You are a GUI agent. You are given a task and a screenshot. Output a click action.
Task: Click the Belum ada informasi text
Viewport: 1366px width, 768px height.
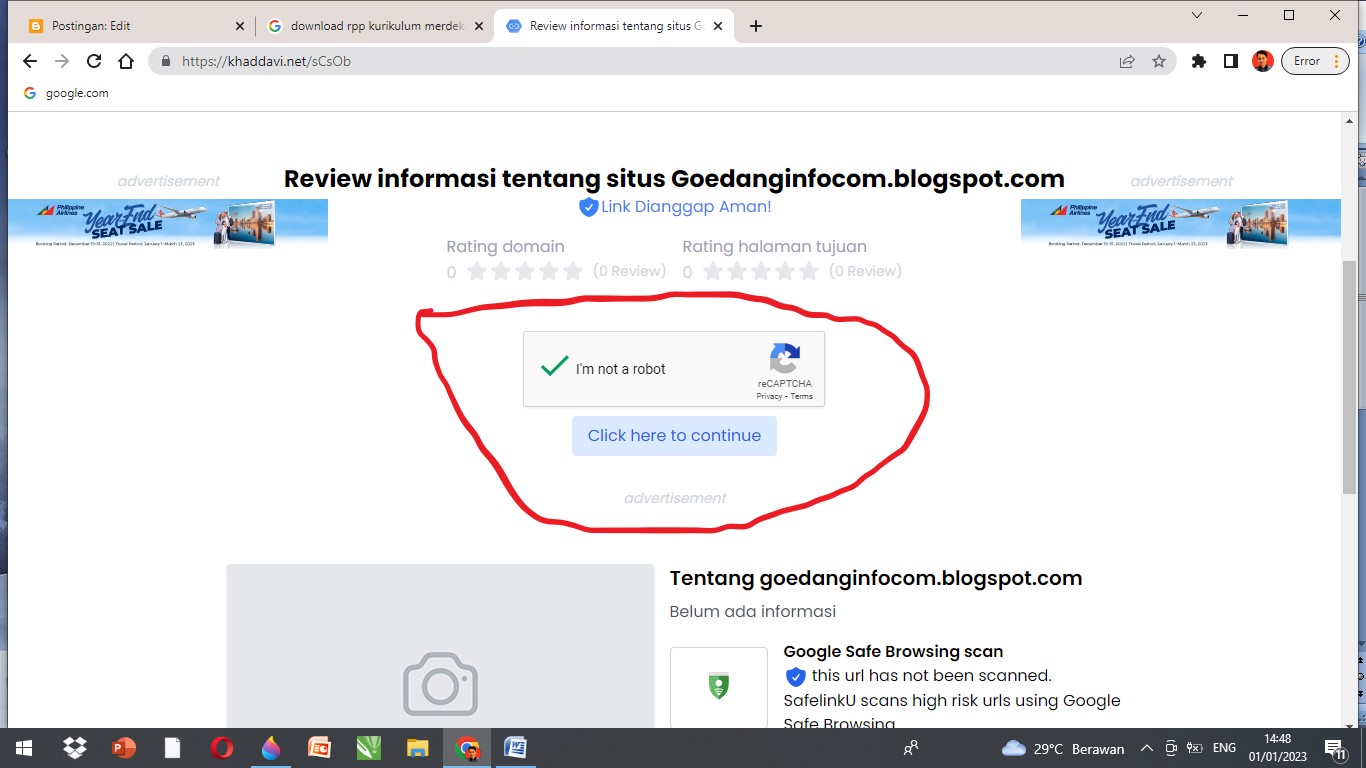753,611
